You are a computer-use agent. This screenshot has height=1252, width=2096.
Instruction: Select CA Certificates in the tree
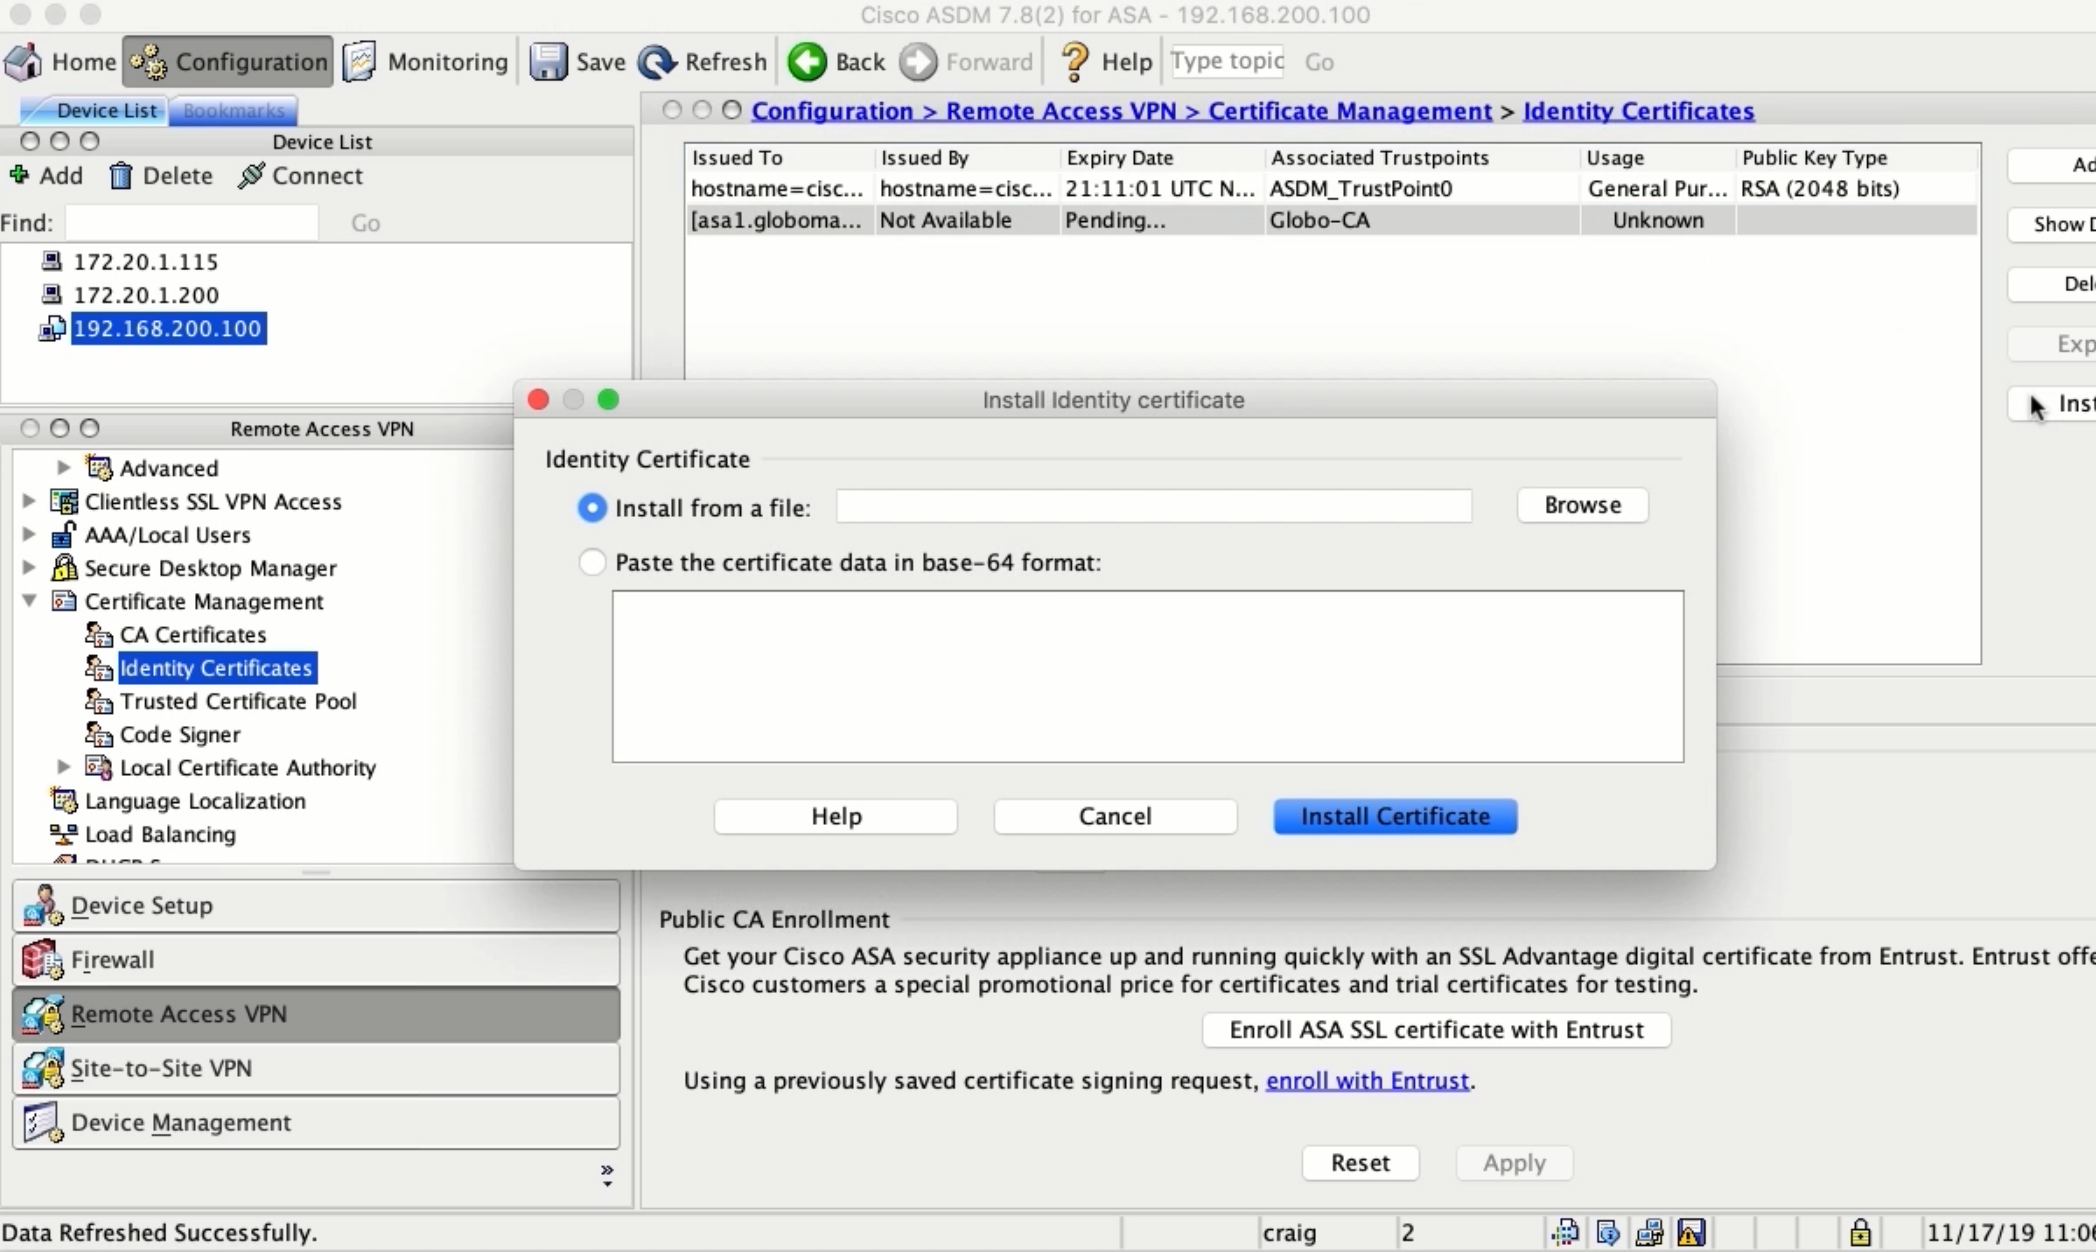[193, 634]
